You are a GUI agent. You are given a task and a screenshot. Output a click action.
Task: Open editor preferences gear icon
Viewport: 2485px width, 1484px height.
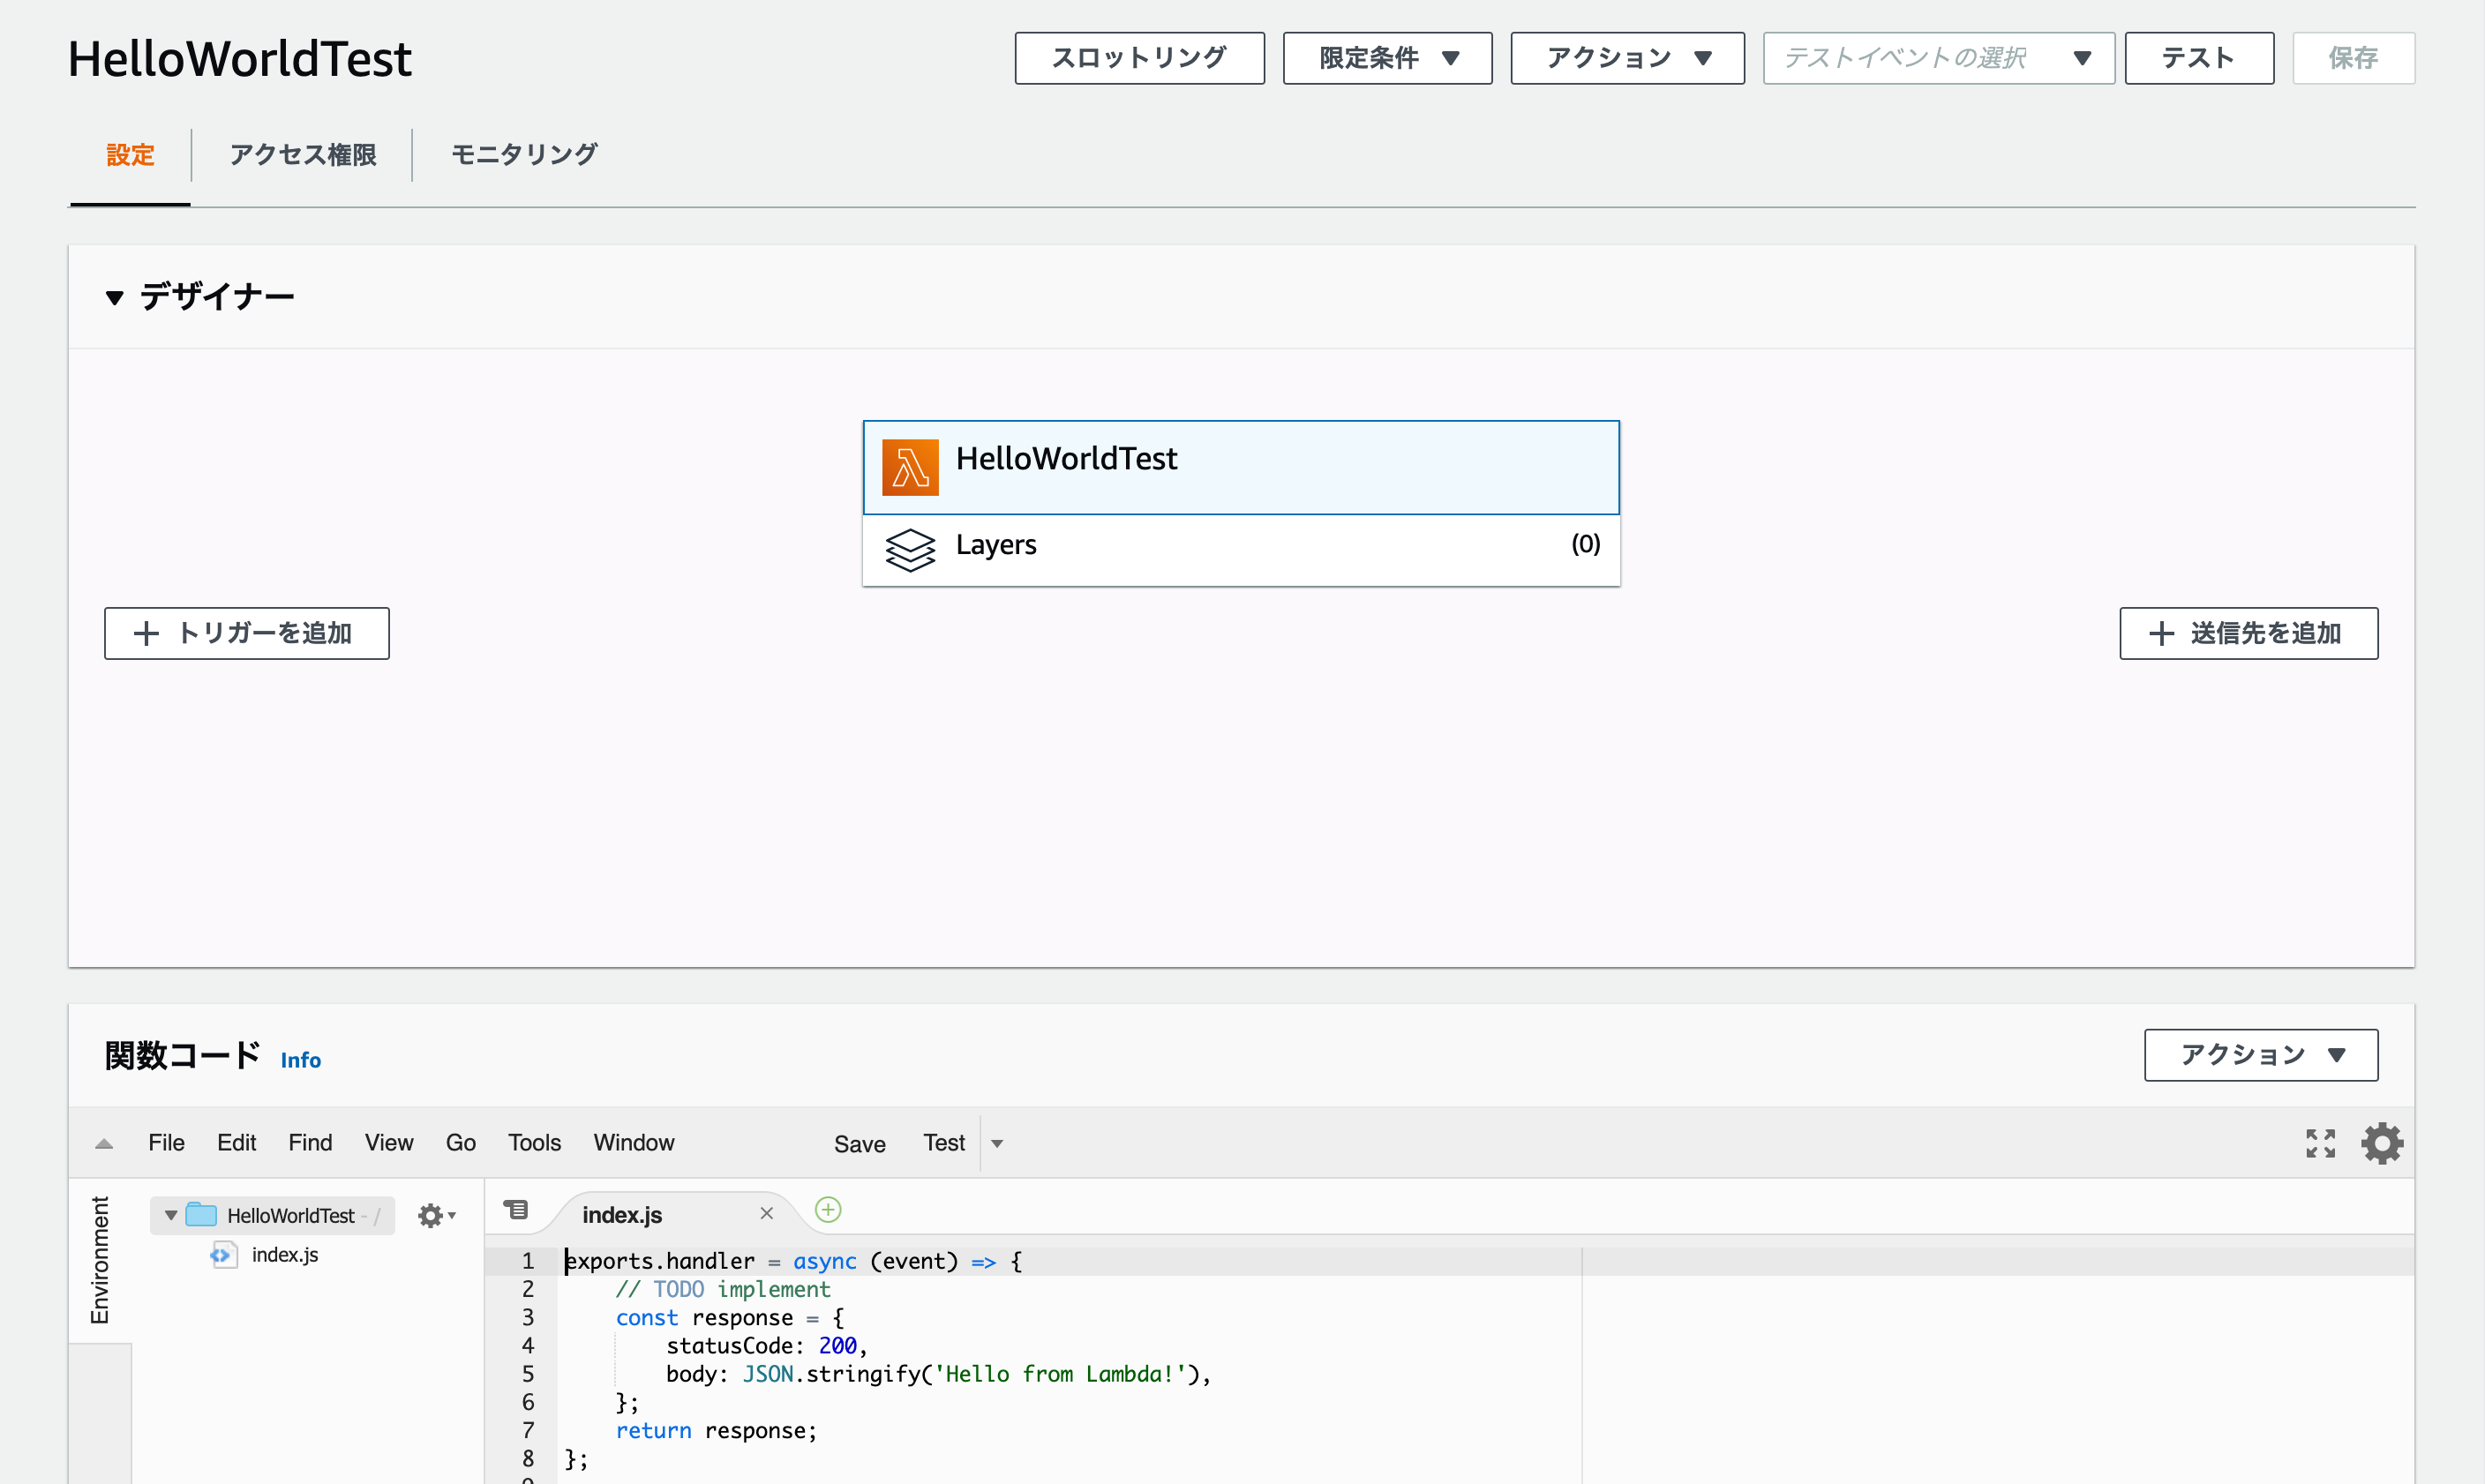click(x=2382, y=1143)
